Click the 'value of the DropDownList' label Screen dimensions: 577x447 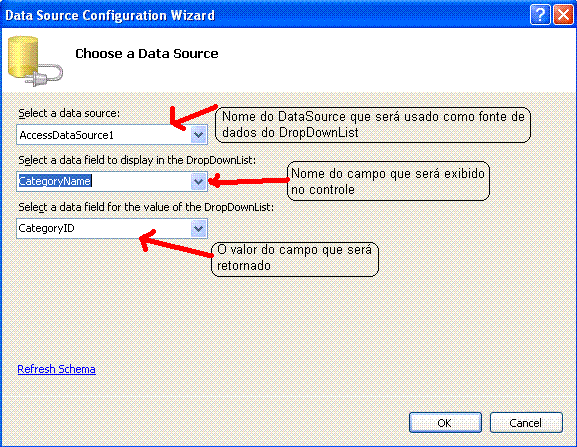(x=146, y=207)
